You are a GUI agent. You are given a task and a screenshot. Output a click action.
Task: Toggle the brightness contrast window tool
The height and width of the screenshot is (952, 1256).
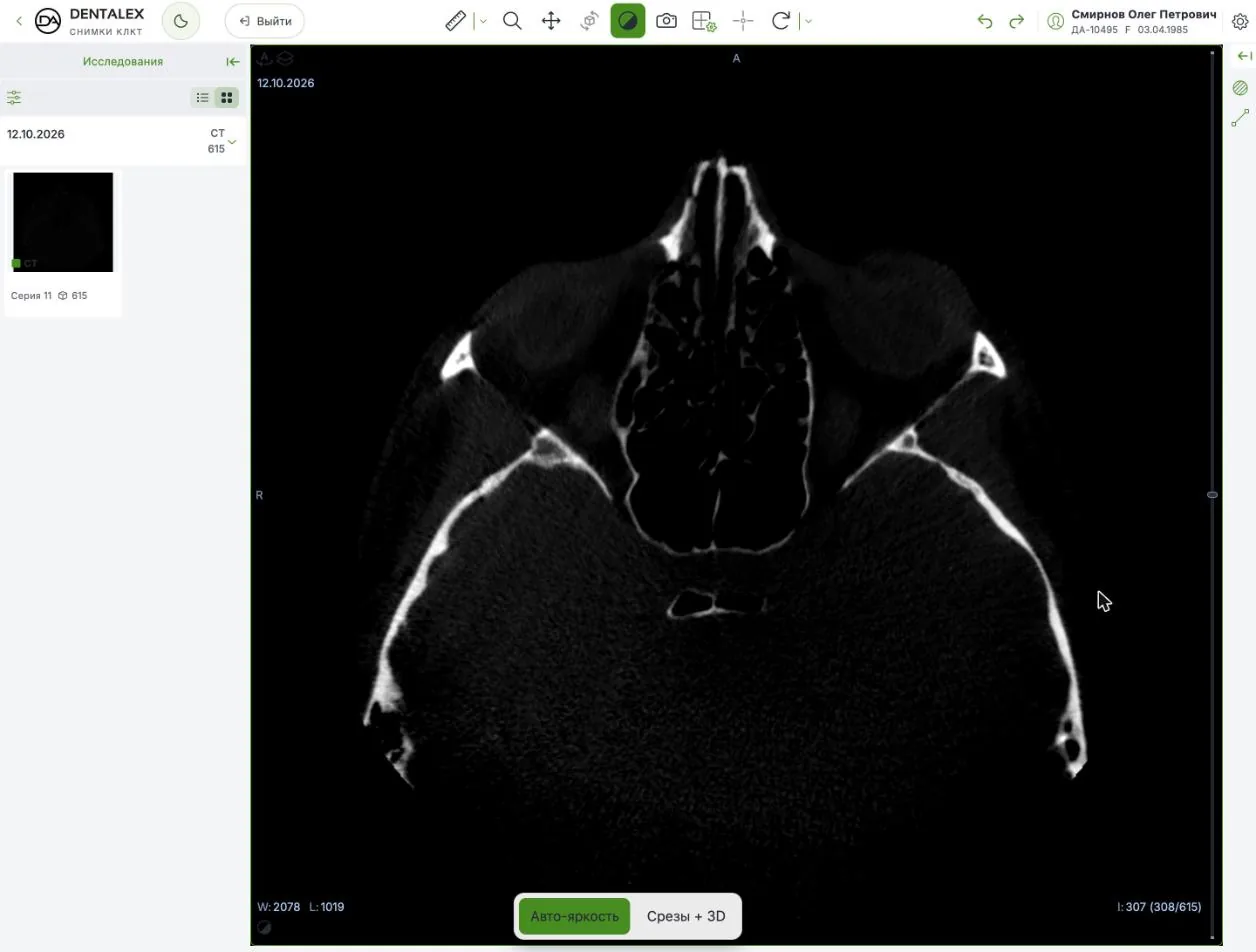[628, 21]
